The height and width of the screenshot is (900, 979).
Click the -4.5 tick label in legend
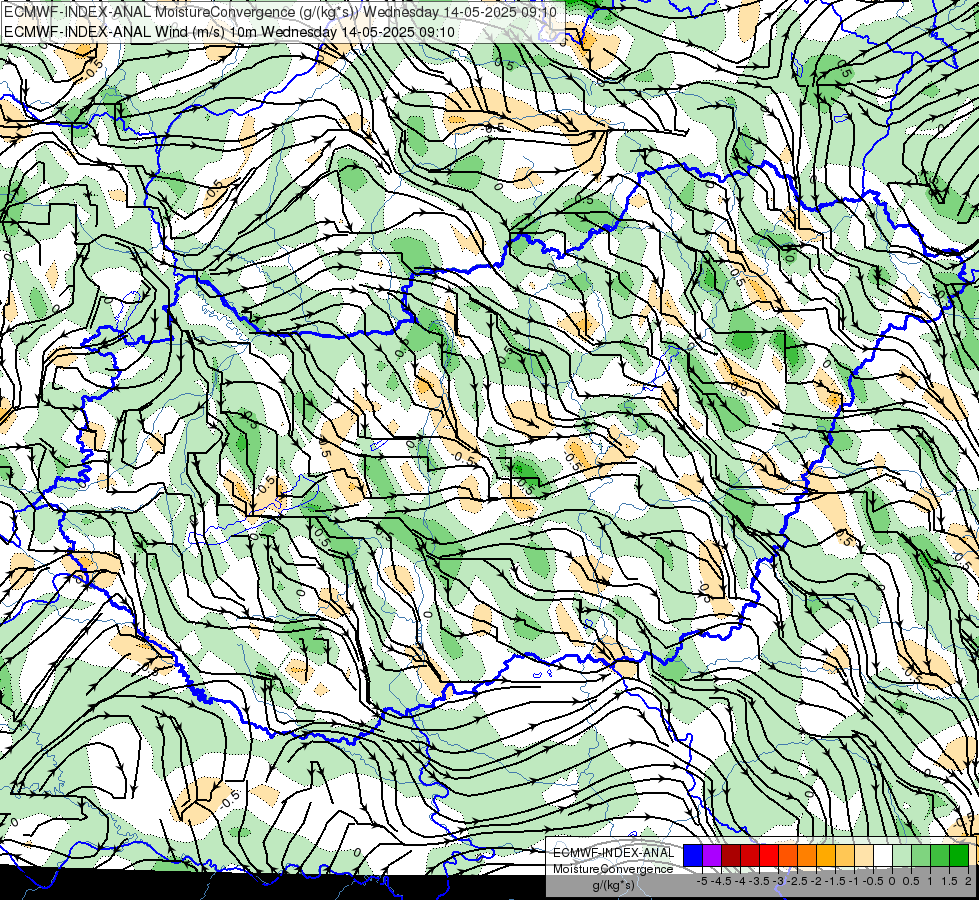tap(721, 881)
